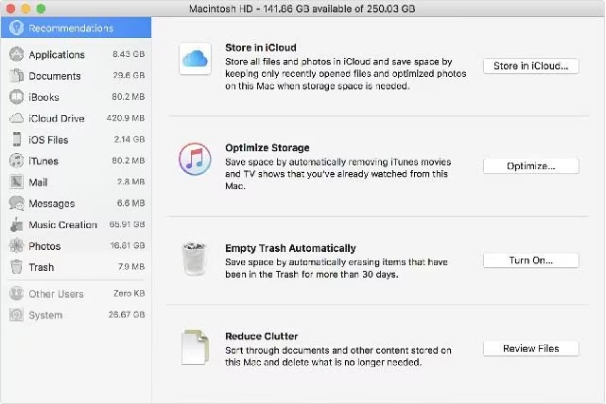
Task: Click the Empty Trash Automatically heading
Action: tap(290, 248)
